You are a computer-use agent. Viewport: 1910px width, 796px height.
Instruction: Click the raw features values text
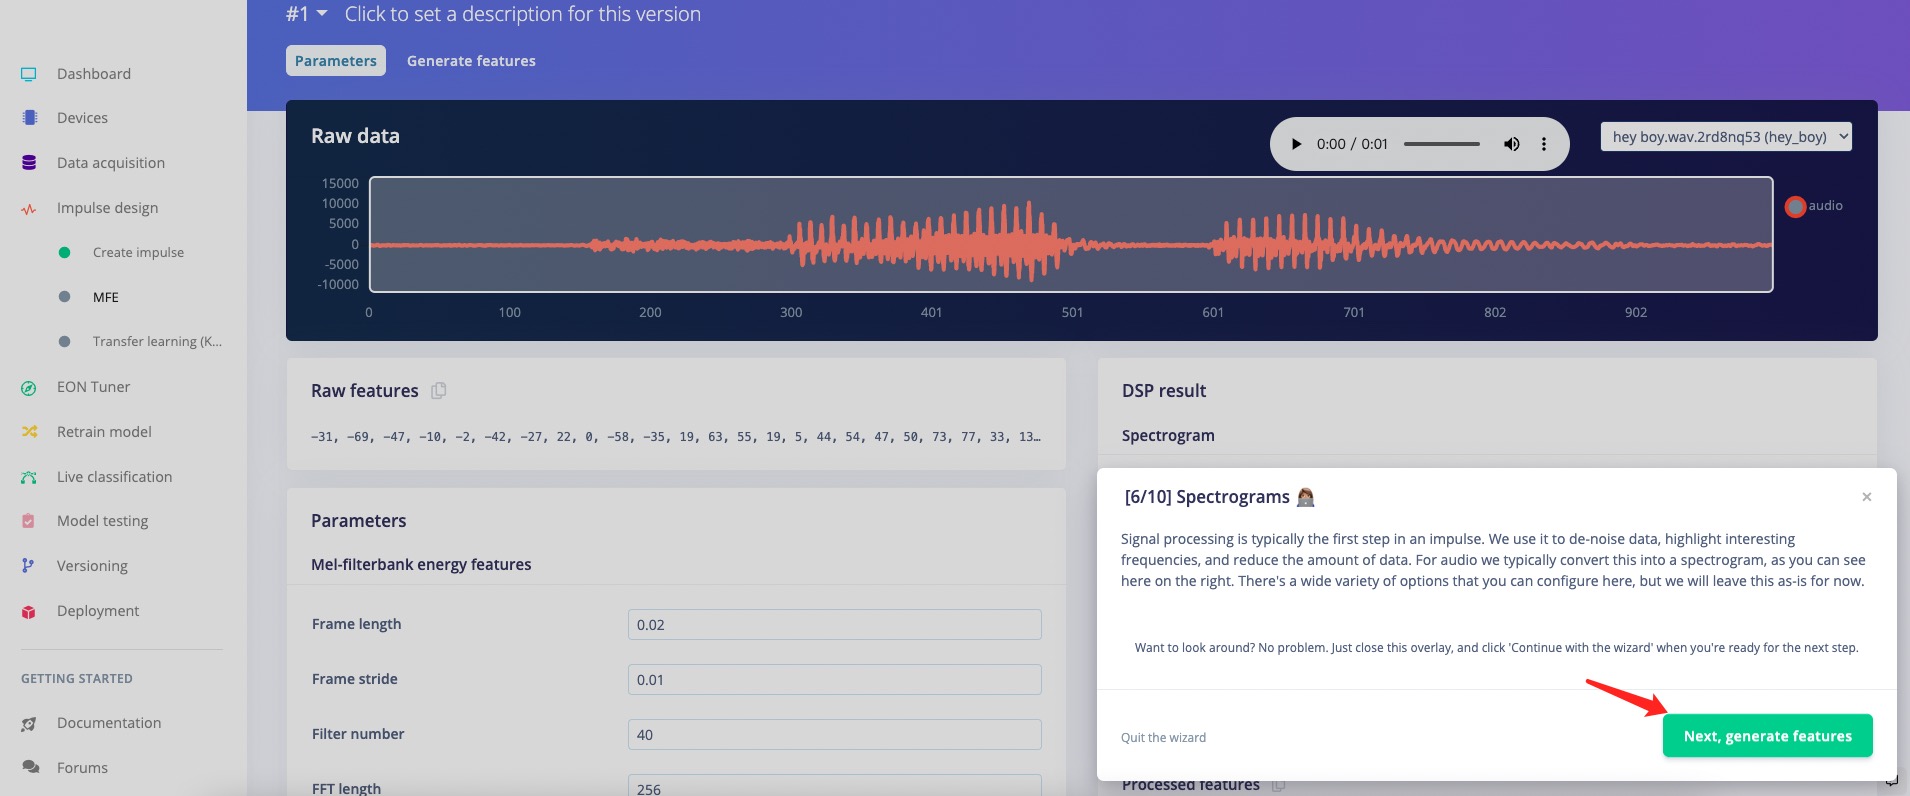point(676,437)
